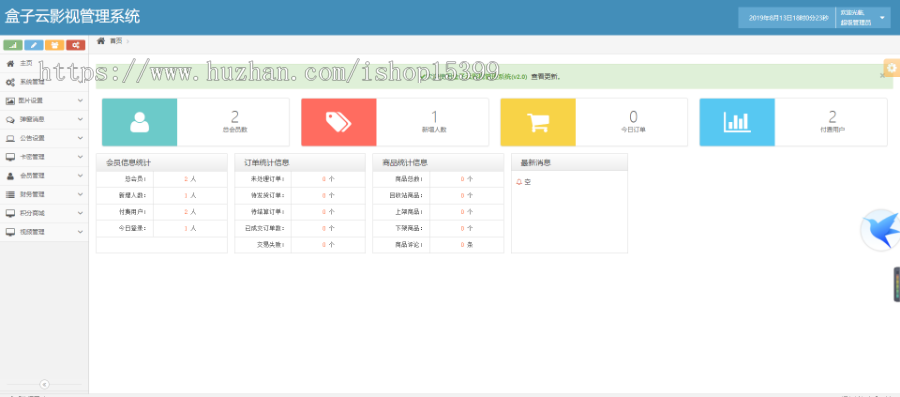Click the 交易失败 row label
The image size is (900, 397).
pos(271,244)
